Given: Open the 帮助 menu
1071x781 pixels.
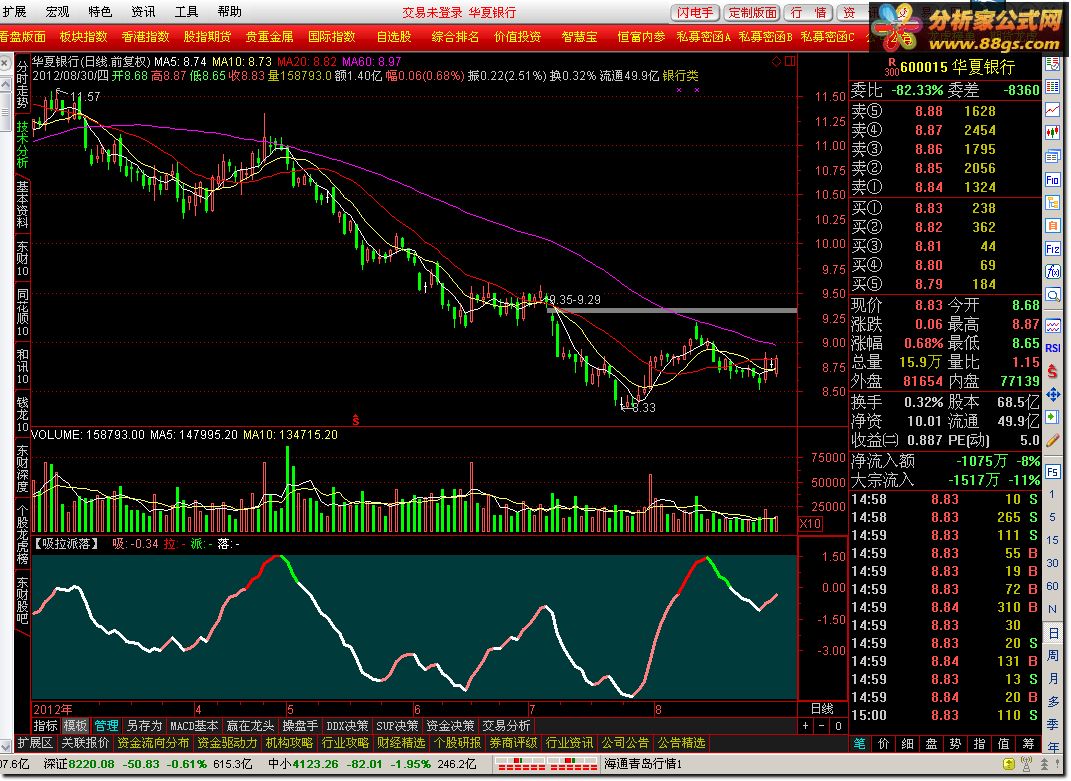Looking at the screenshot, I should coord(230,12).
